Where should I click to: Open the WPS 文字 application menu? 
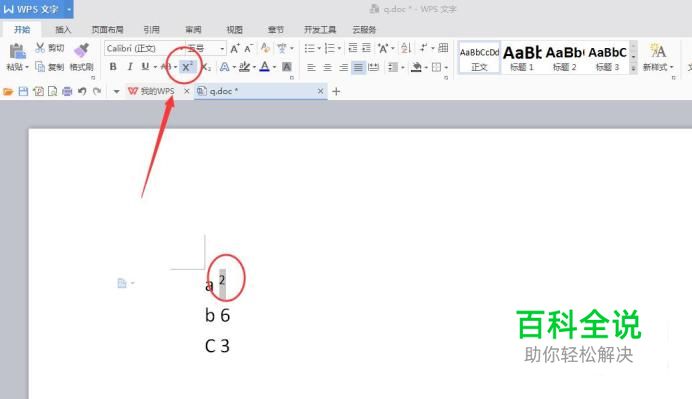point(37,9)
